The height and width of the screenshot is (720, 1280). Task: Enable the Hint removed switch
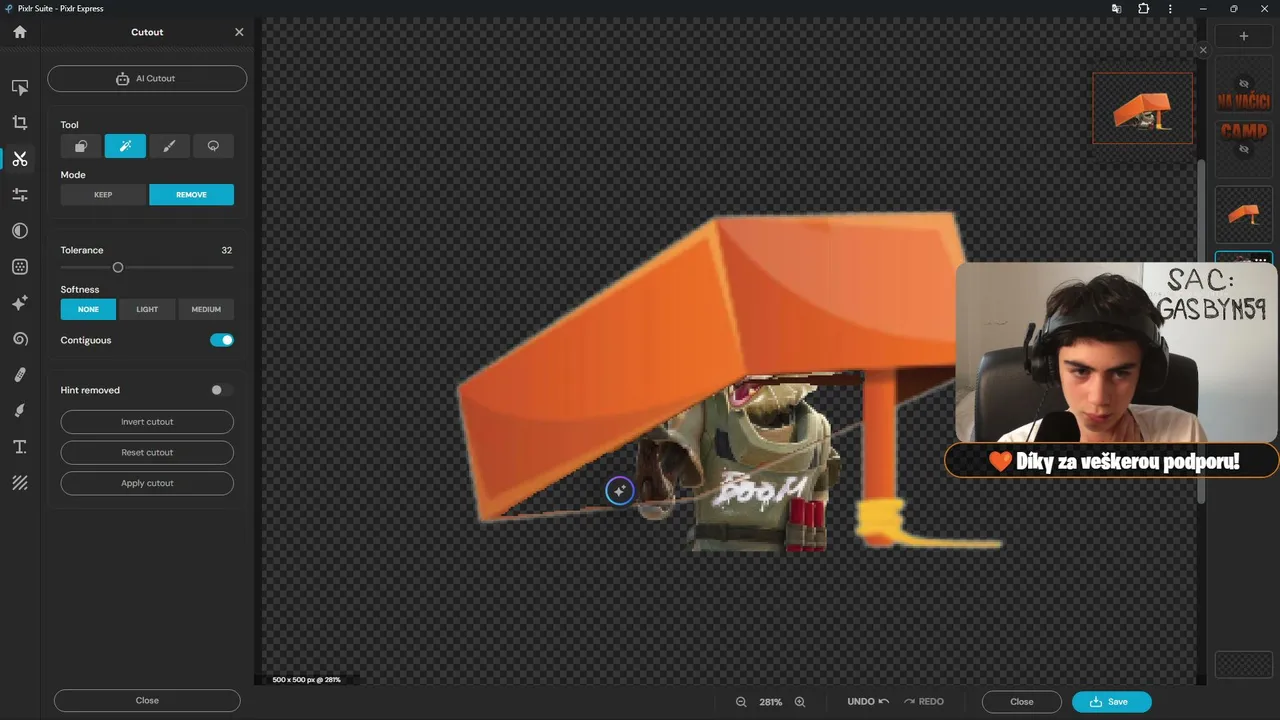tap(222, 390)
